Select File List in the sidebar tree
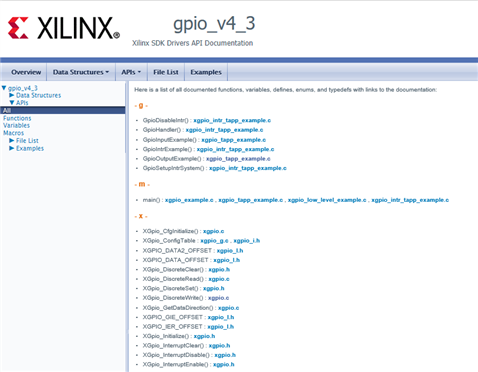 coord(27,141)
